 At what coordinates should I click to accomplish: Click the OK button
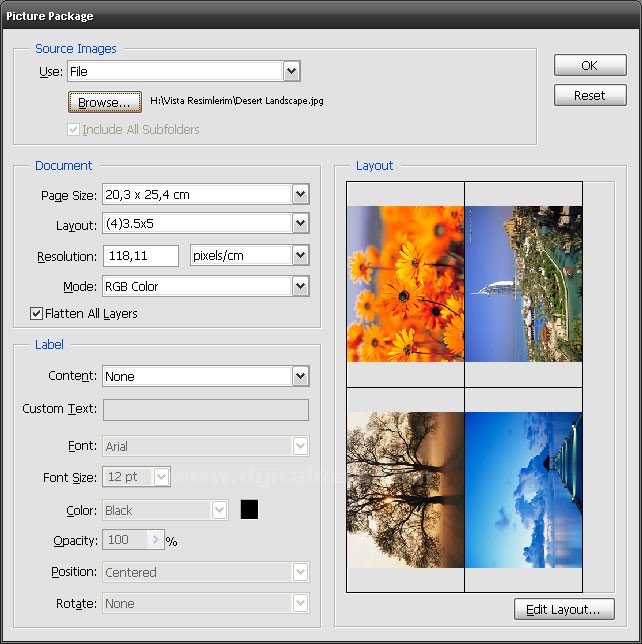pos(590,65)
